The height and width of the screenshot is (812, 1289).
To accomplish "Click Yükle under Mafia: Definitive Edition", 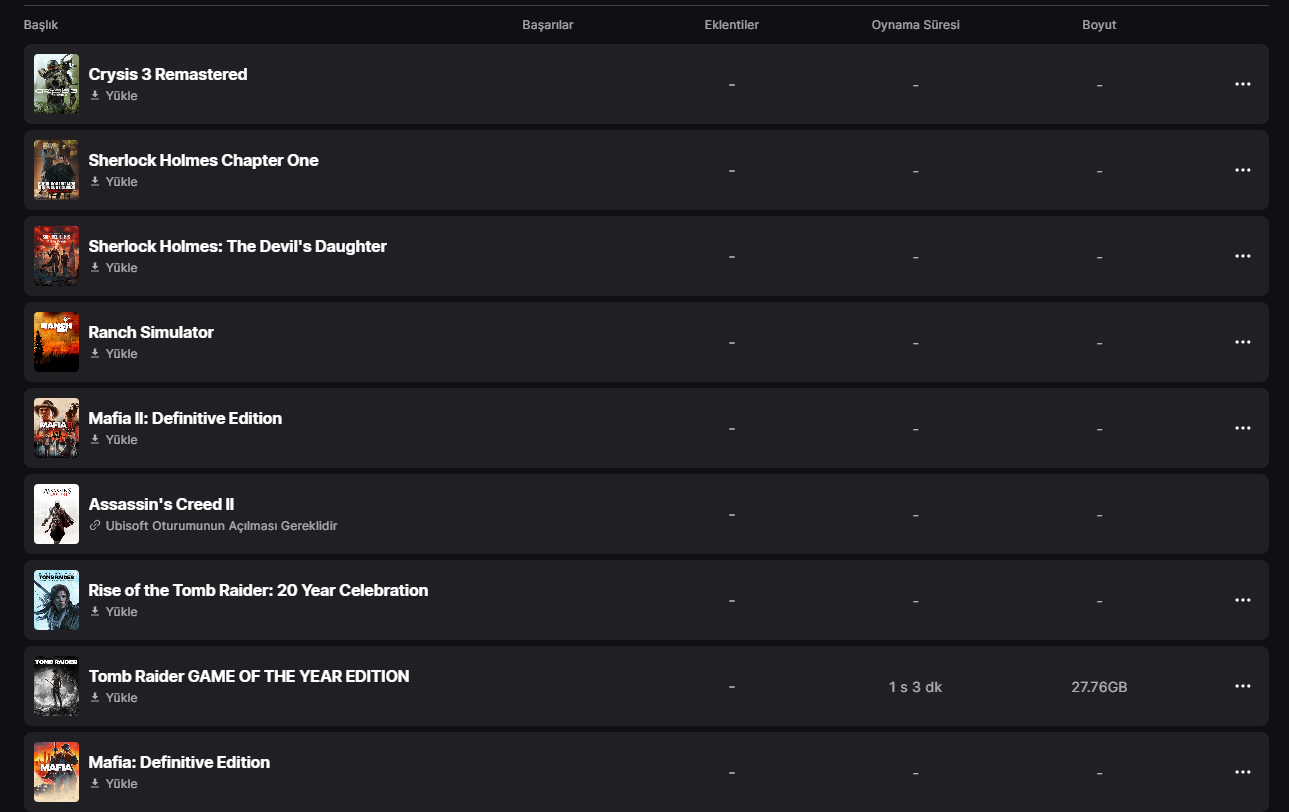I will coord(121,784).
